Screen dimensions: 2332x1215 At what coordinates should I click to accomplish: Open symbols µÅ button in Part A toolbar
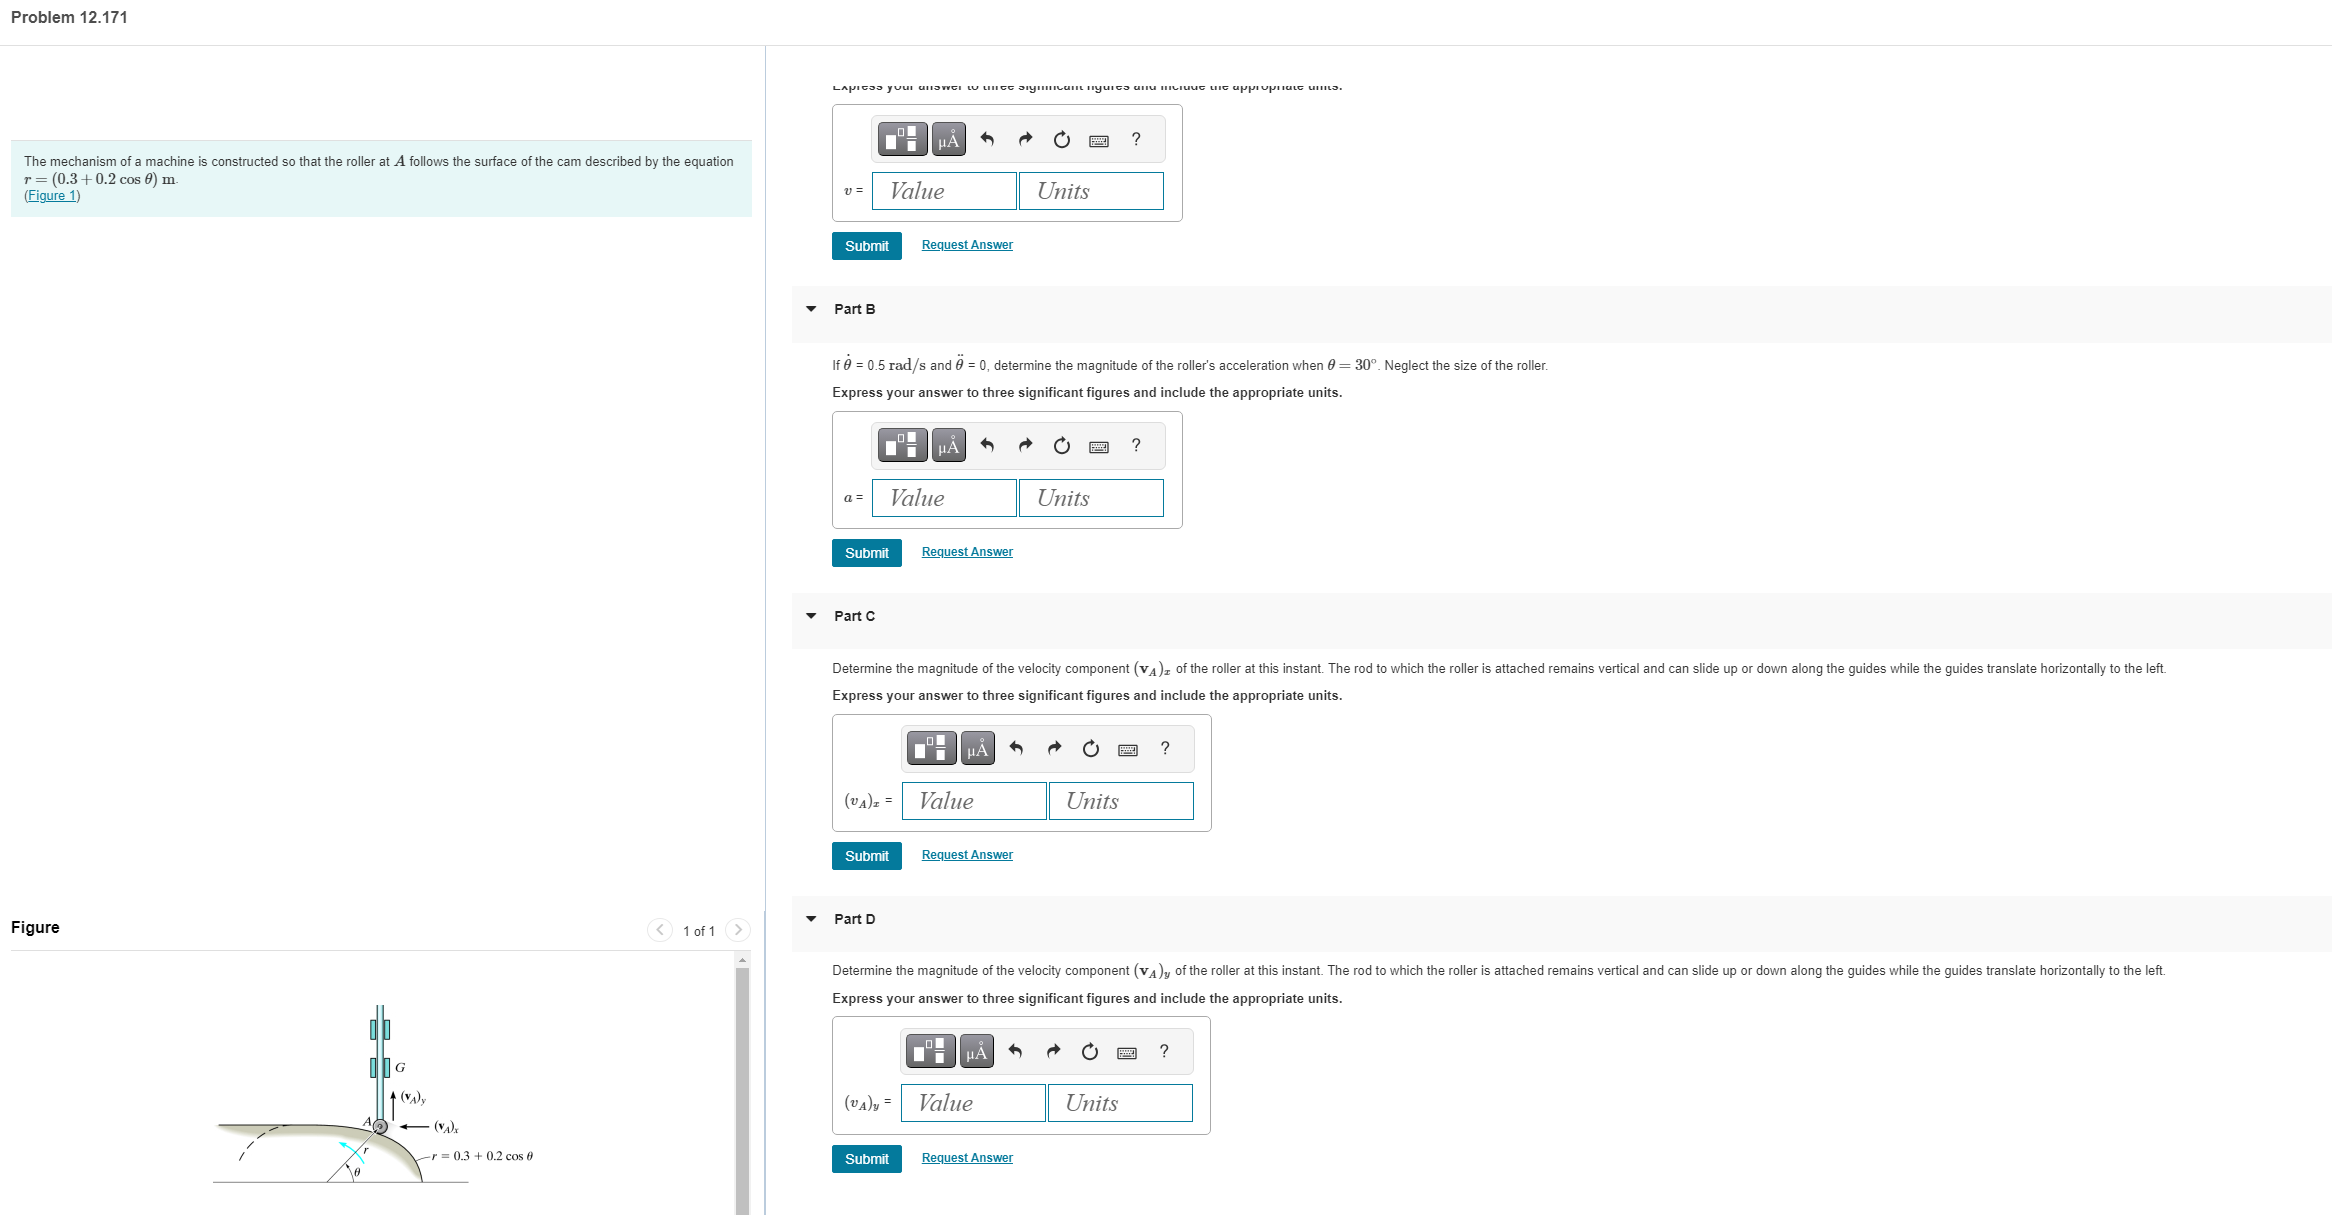click(948, 139)
